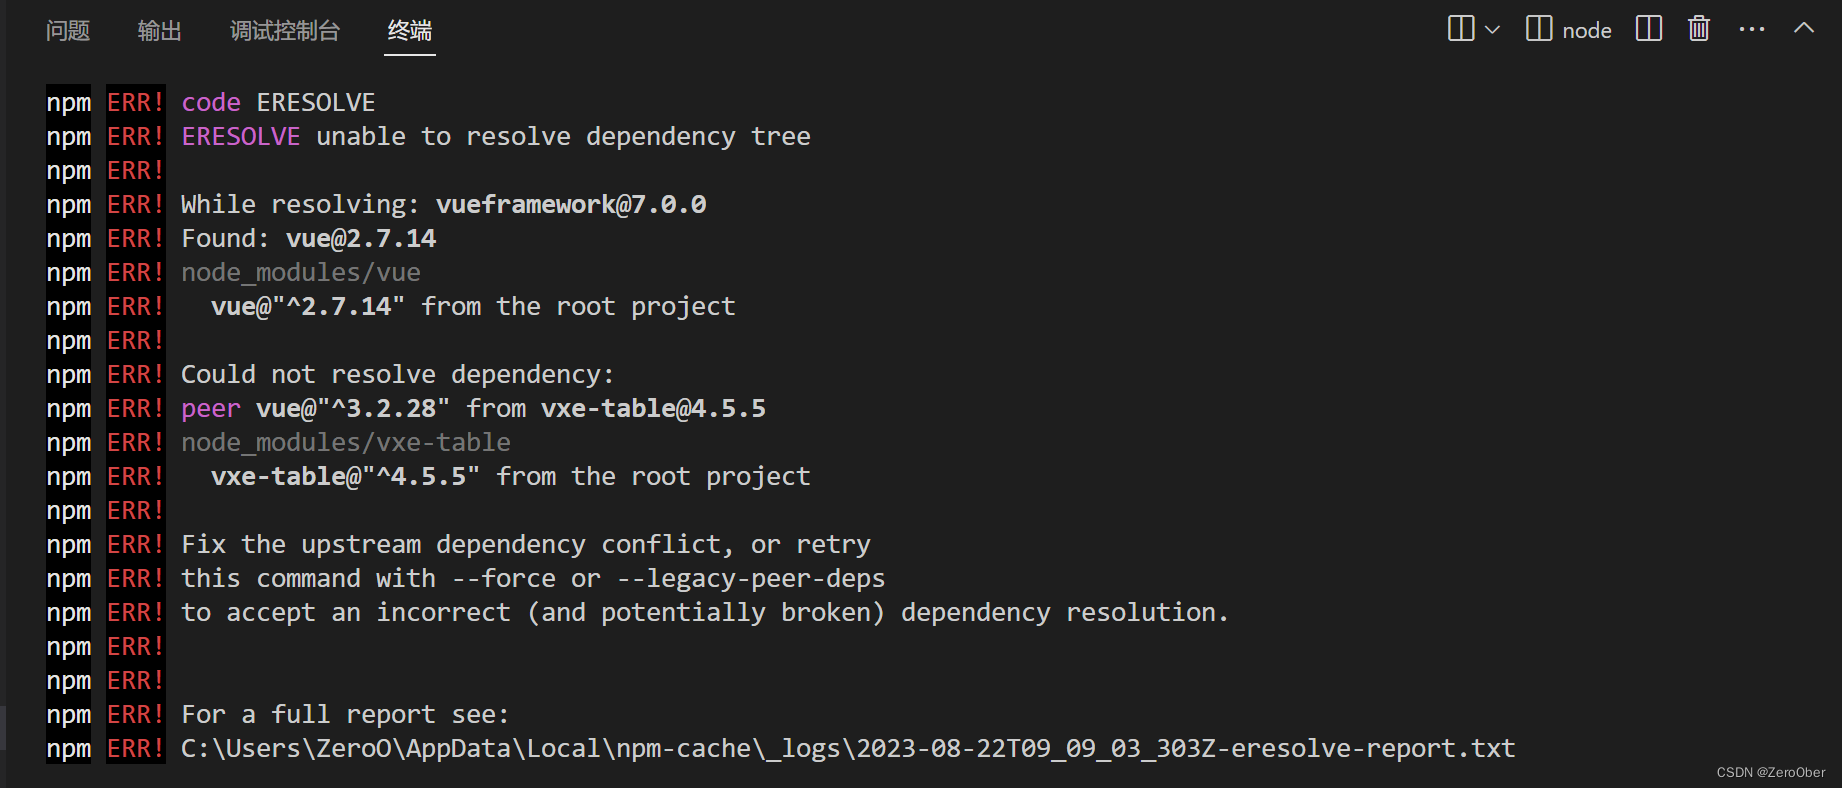This screenshot has height=788, width=1842.
Task: Click the scrollbar sliver on the left edge
Action: click(x=4, y=725)
